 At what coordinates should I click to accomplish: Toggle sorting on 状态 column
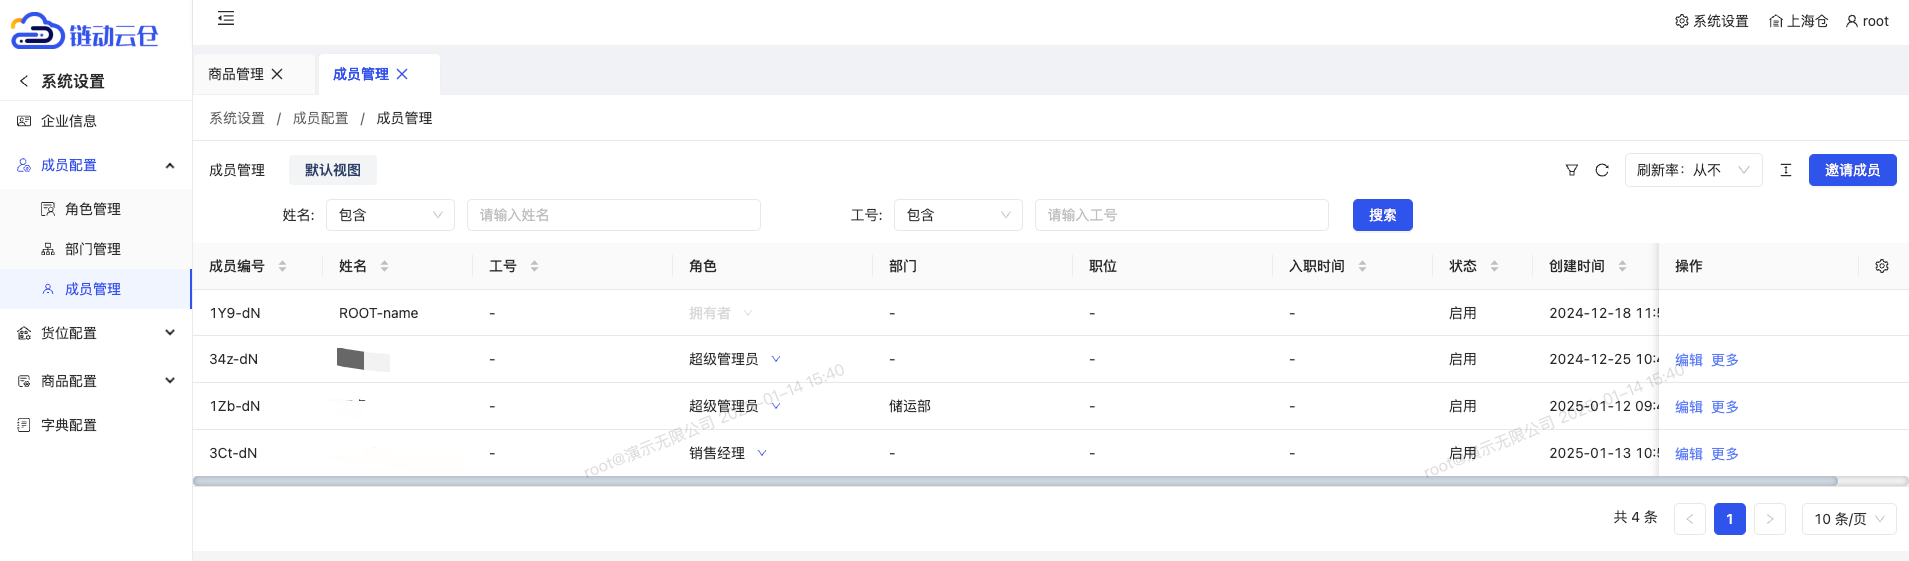coord(1494,266)
